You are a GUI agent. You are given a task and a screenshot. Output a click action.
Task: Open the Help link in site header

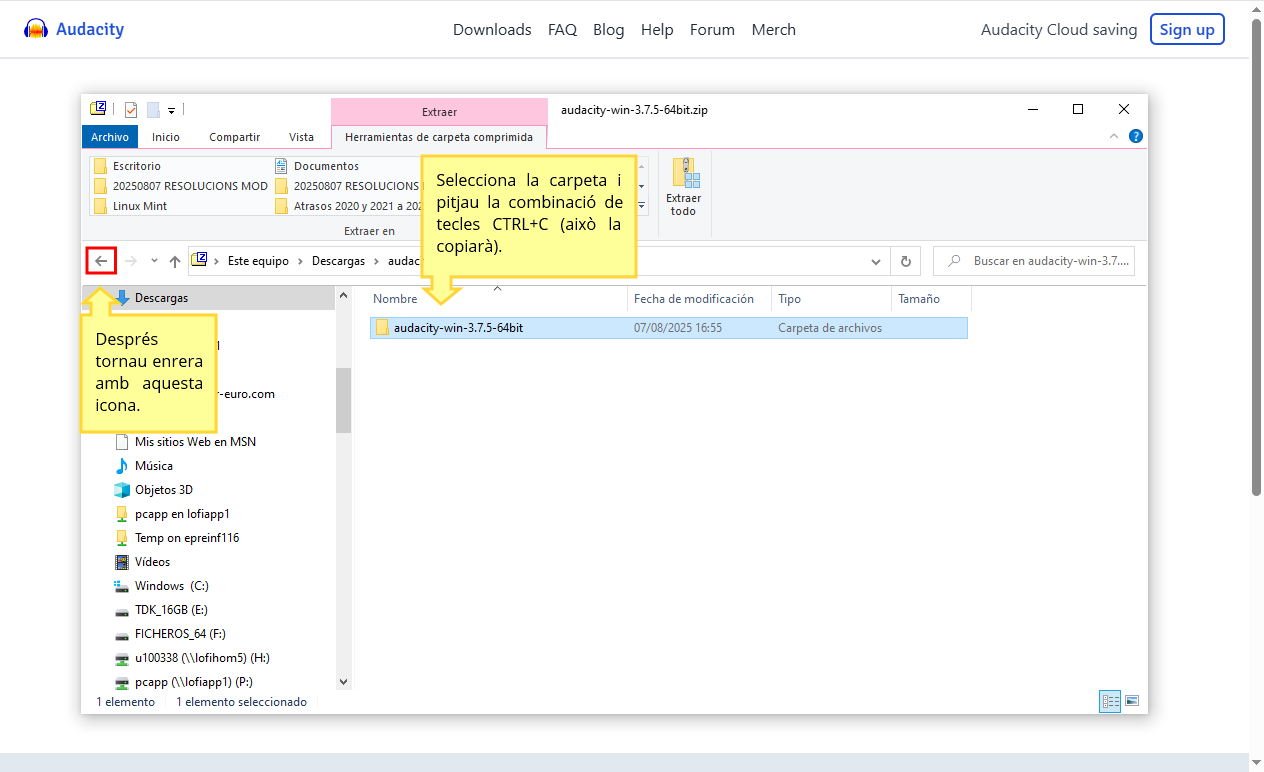657,29
